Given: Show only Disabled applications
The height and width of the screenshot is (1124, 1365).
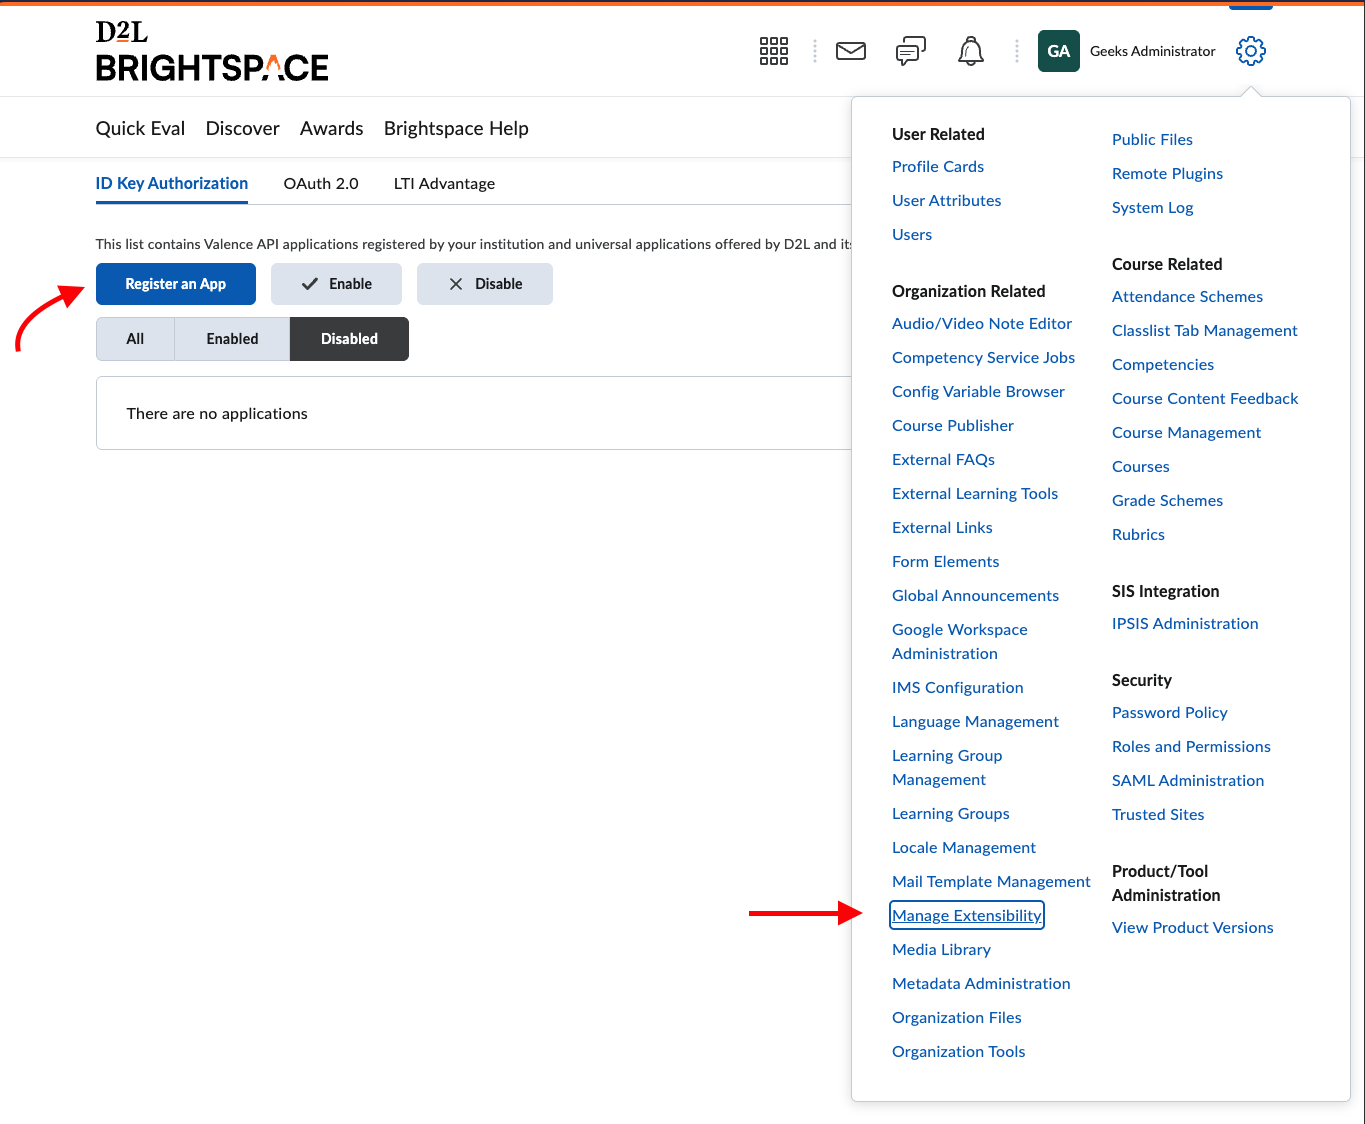Looking at the screenshot, I should tap(348, 339).
